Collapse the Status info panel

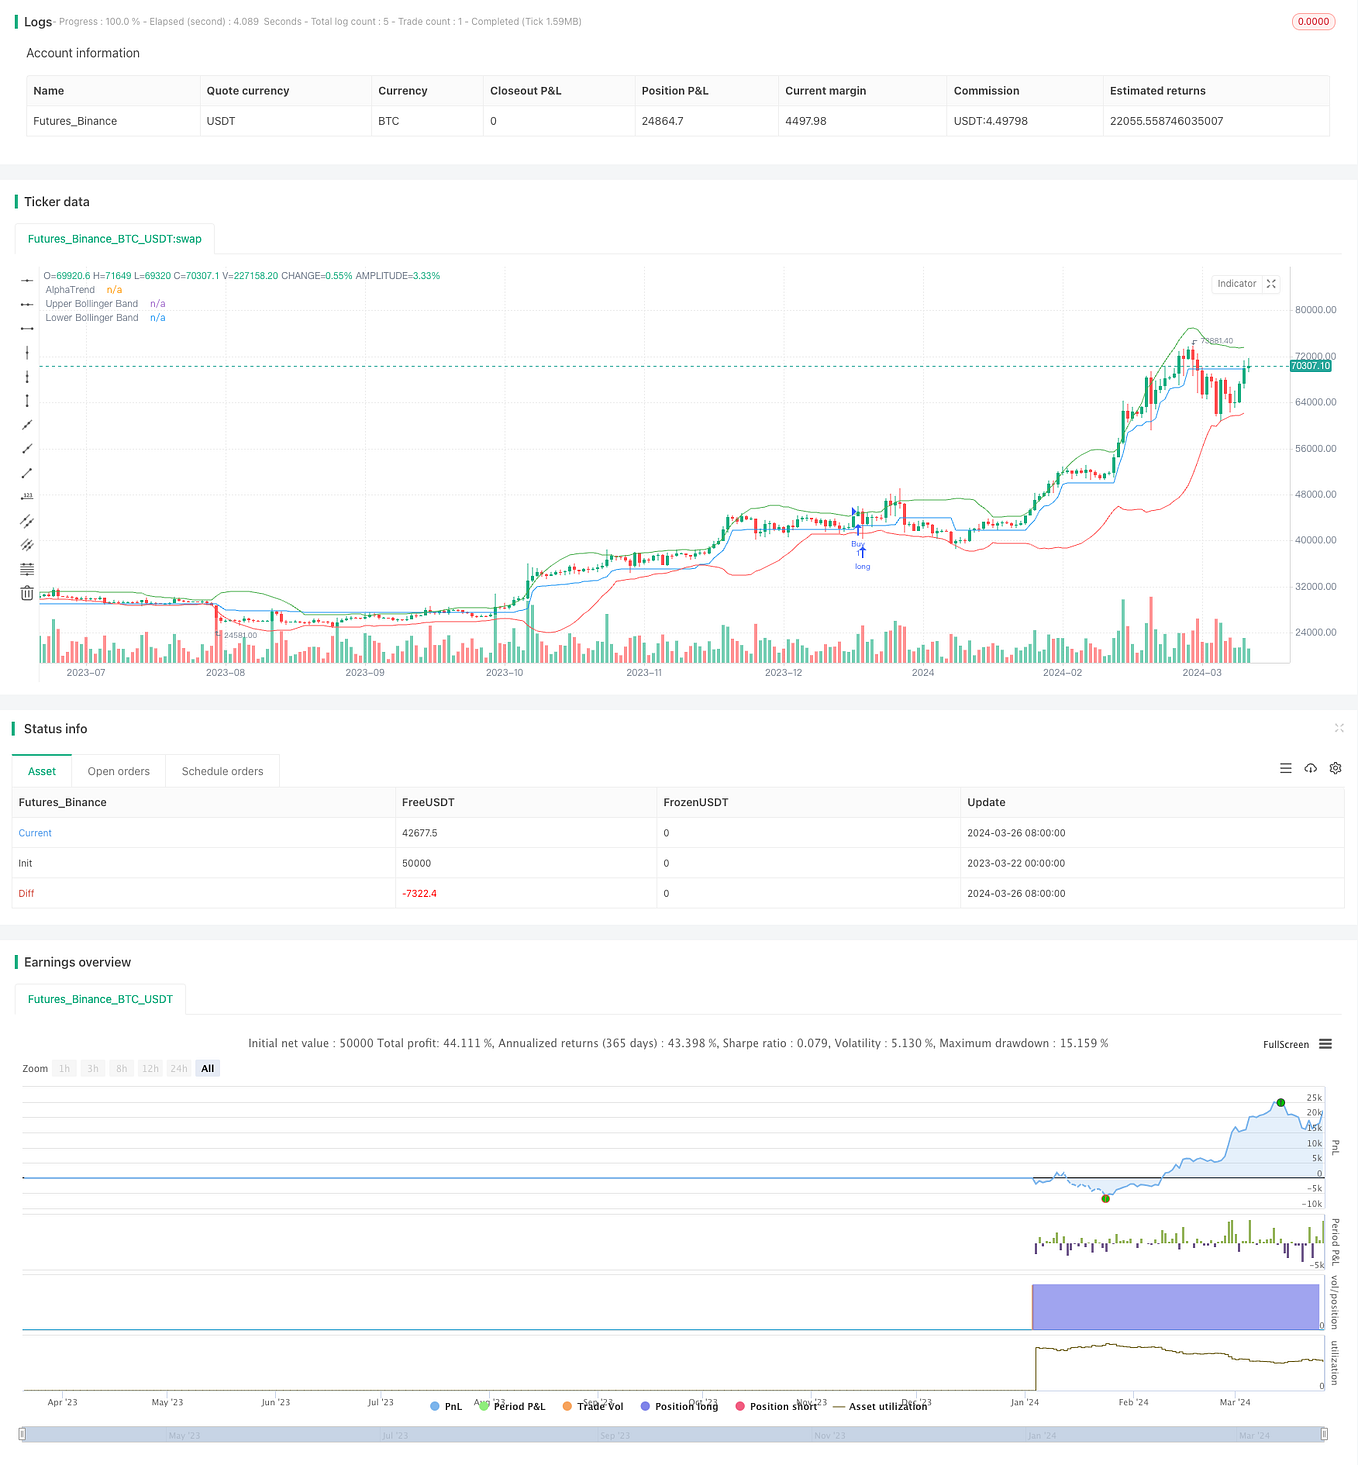(1339, 729)
